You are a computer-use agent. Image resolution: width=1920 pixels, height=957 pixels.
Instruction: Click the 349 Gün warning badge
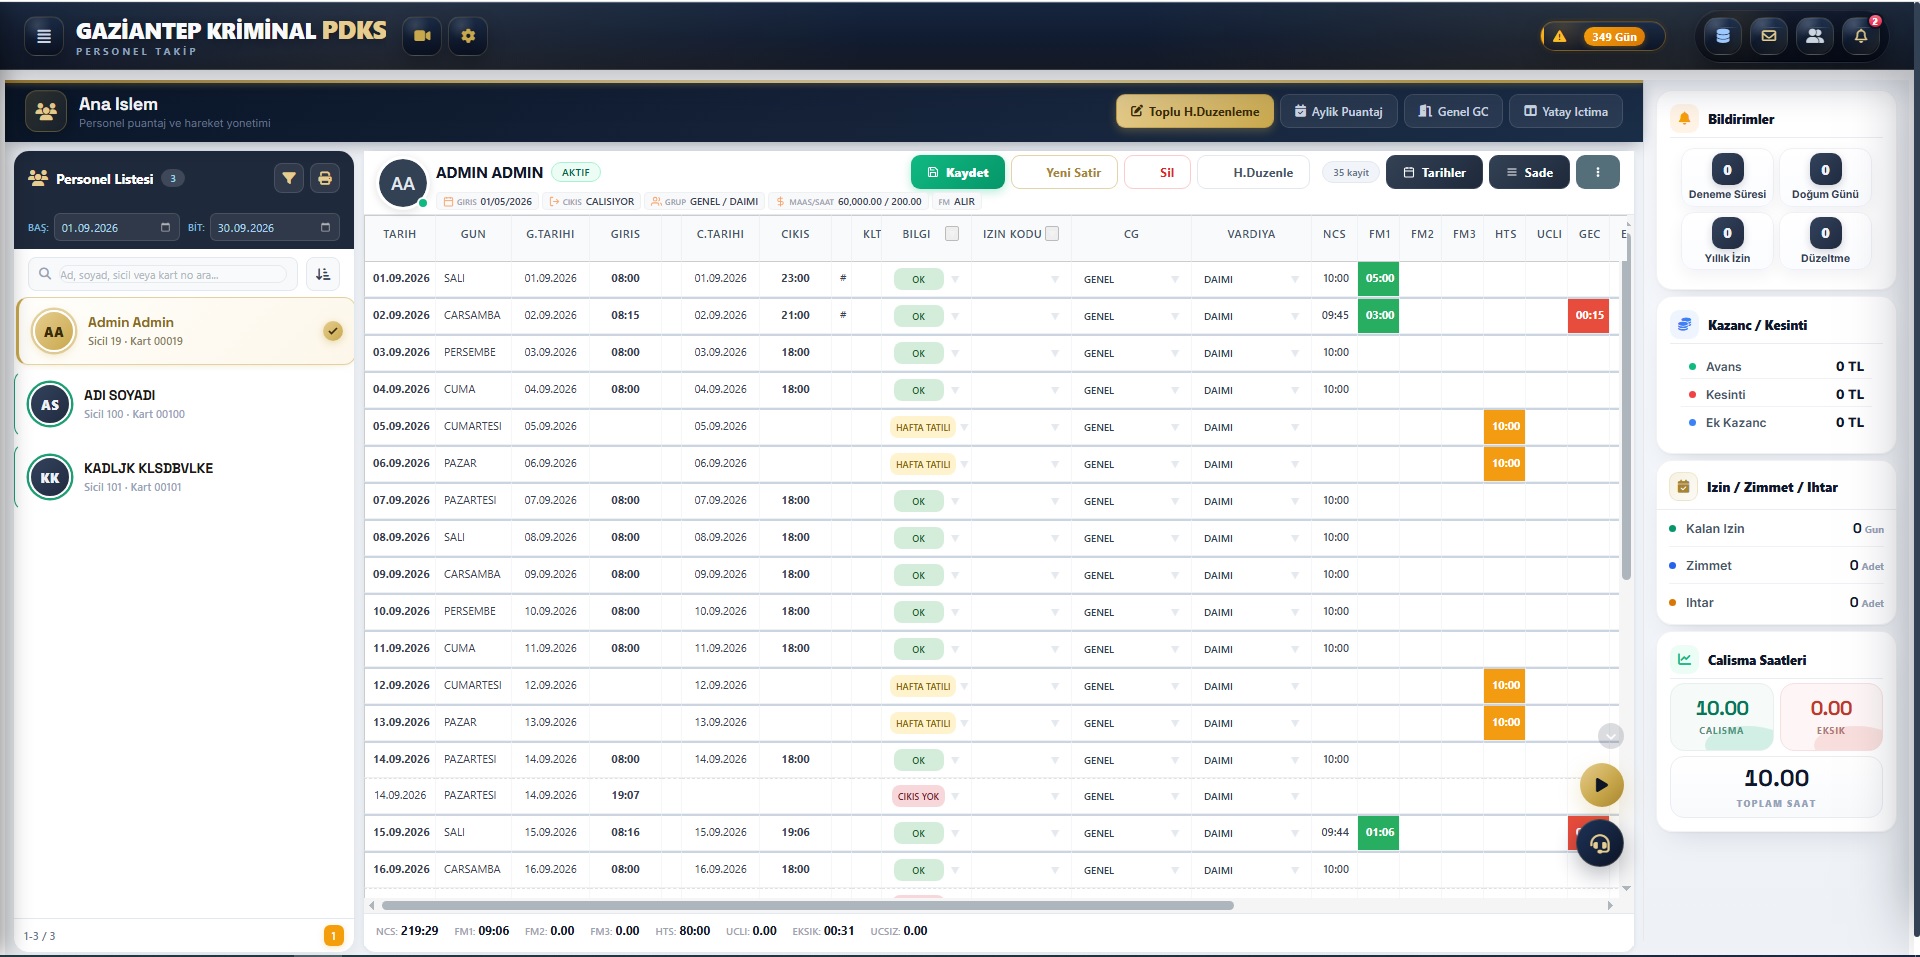[x=1603, y=36]
